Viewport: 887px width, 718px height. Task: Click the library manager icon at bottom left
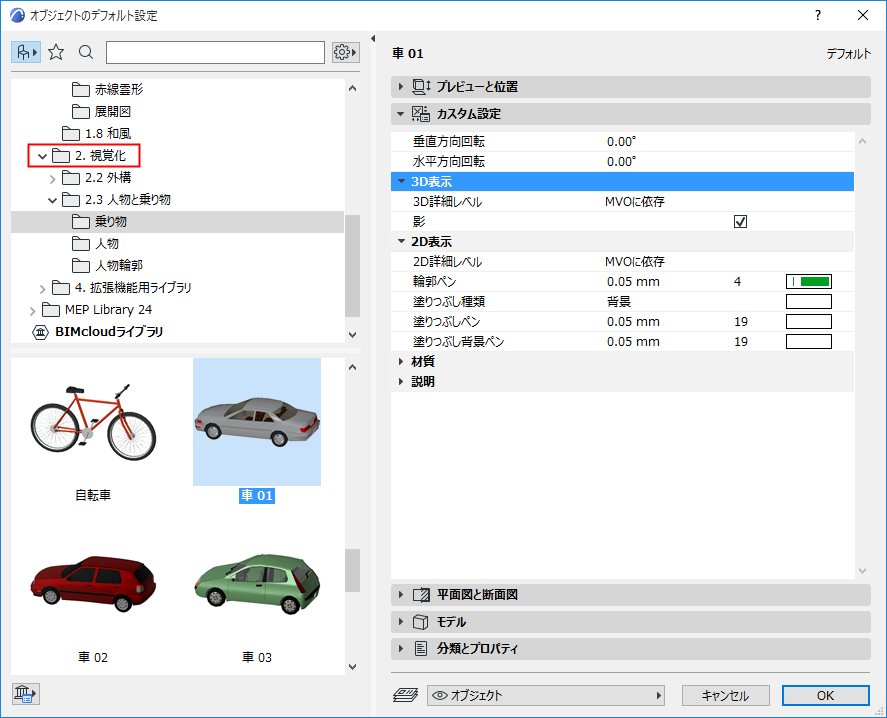[x=25, y=694]
